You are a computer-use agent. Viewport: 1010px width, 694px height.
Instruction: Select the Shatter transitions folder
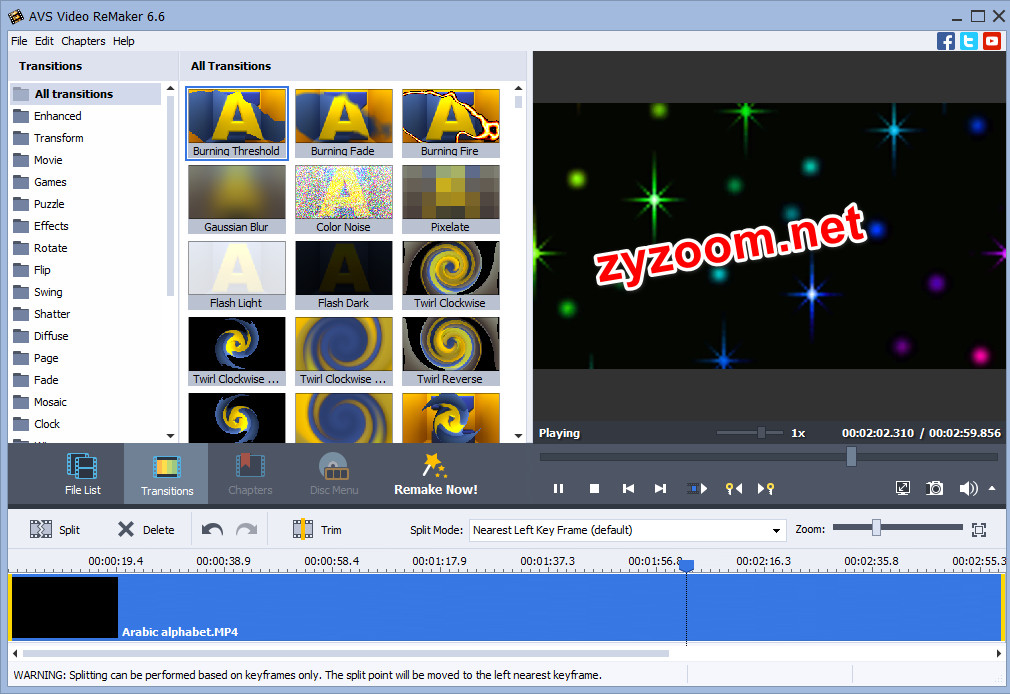pos(86,314)
